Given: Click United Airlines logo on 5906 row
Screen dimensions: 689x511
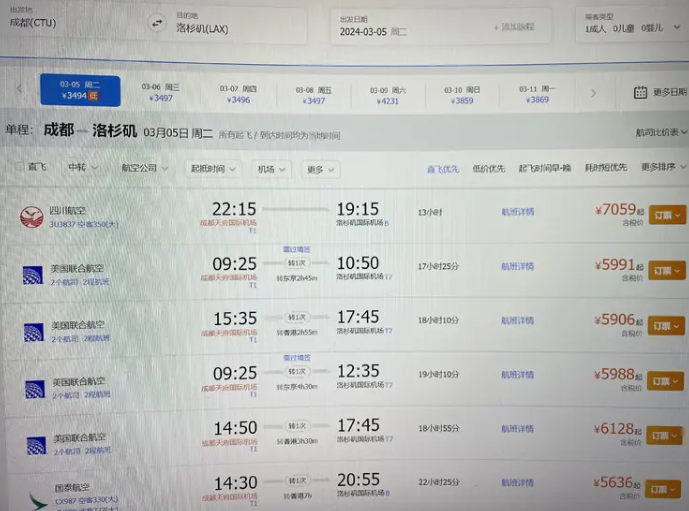Looking at the screenshot, I should [34, 332].
